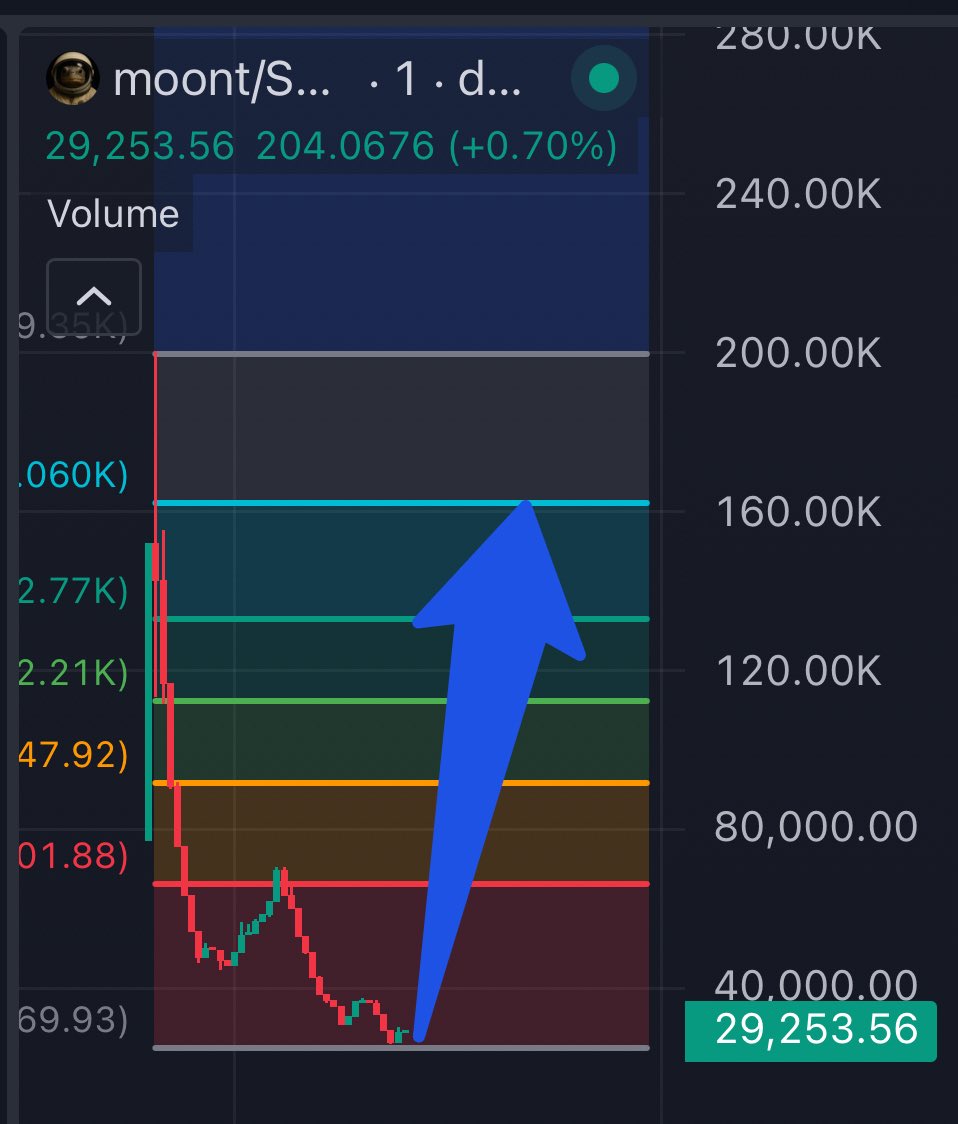Click the cyan .060K) level label

click(x=73, y=475)
